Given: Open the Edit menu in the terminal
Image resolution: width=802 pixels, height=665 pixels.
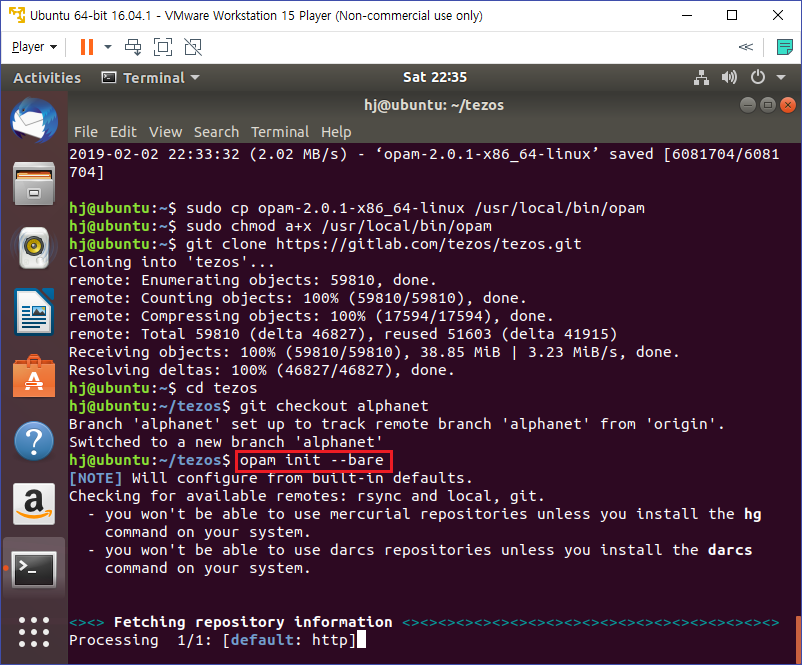Looking at the screenshot, I should tap(123, 132).
